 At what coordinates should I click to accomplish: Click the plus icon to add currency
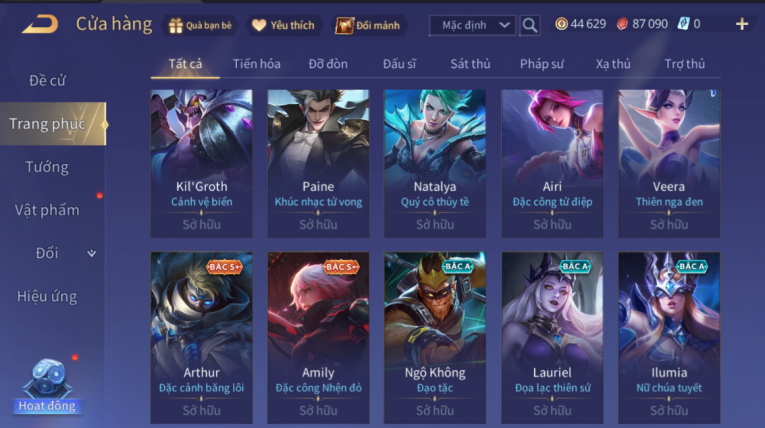pos(742,24)
